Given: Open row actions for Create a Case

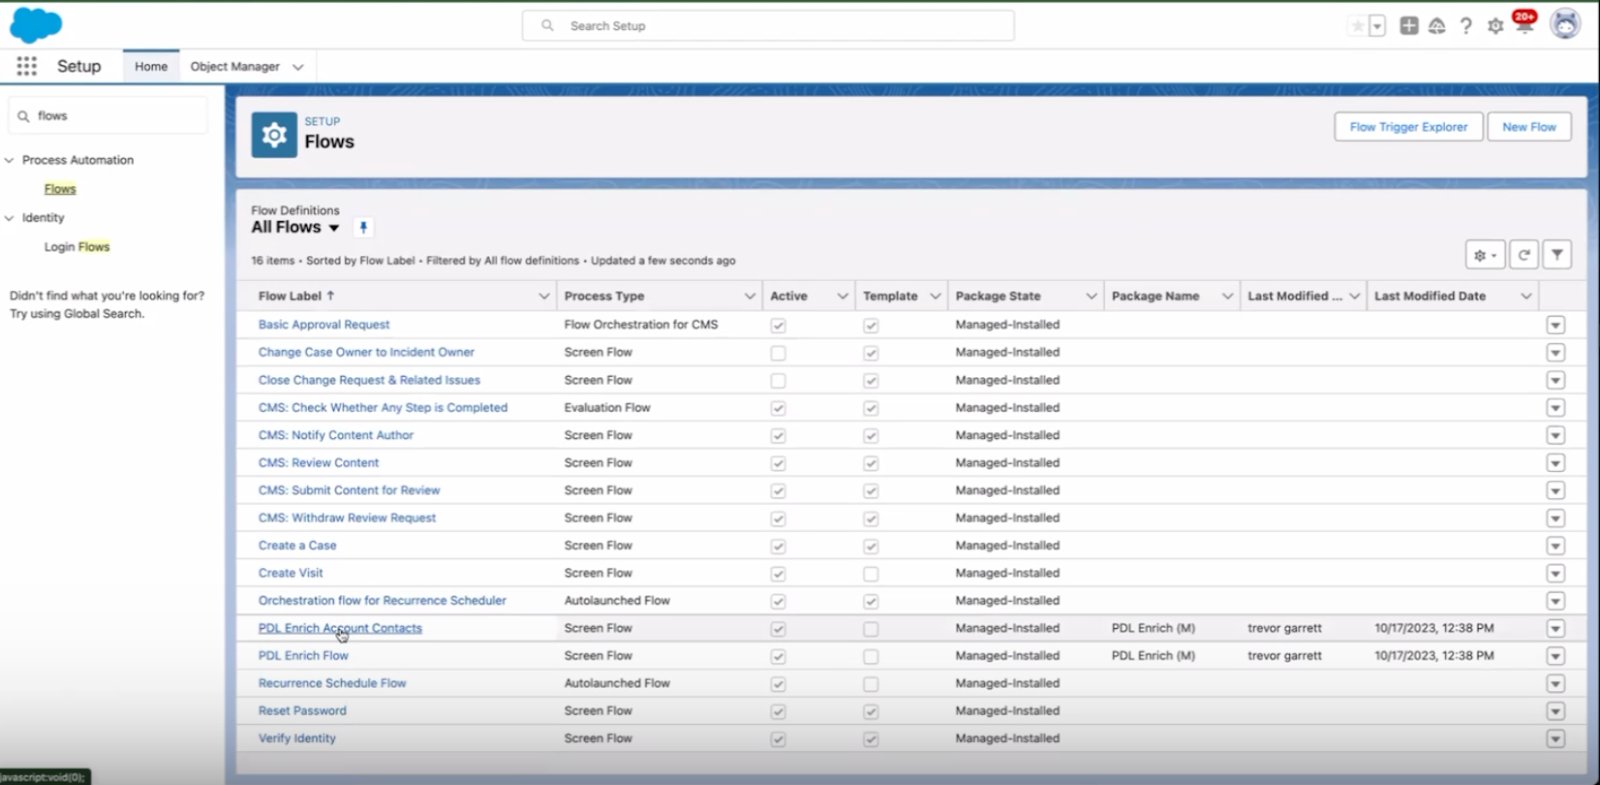Looking at the screenshot, I should click(x=1555, y=546).
